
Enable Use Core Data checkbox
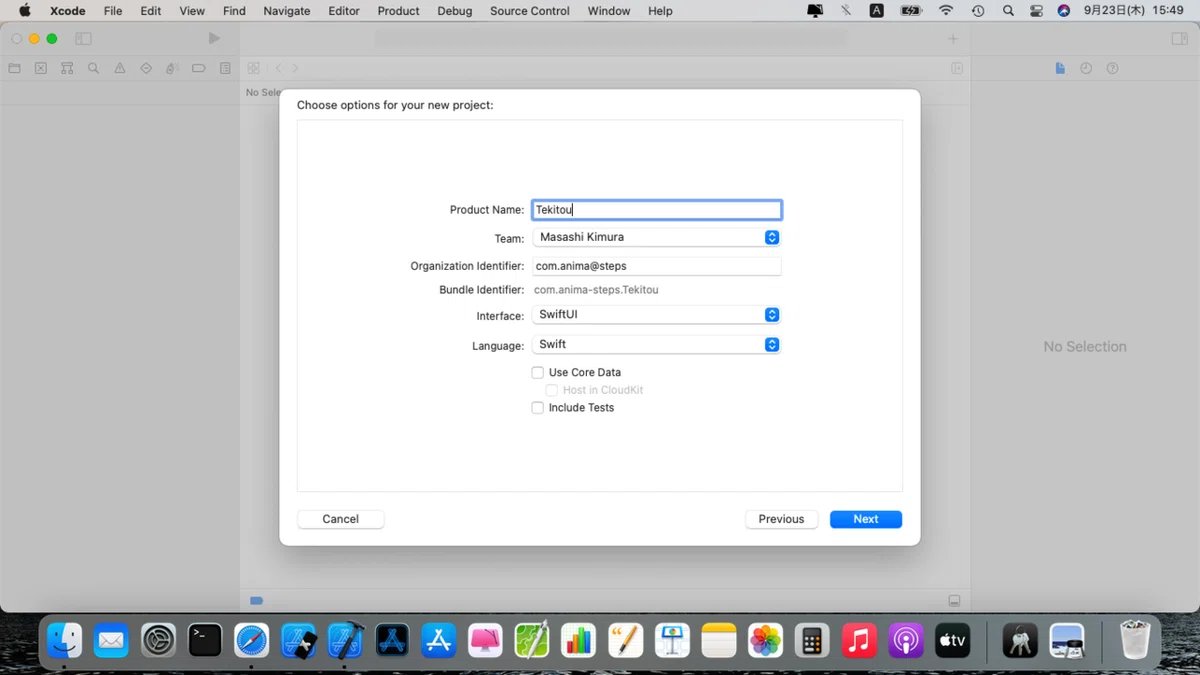pyautogui.click(x=538, y=372)
